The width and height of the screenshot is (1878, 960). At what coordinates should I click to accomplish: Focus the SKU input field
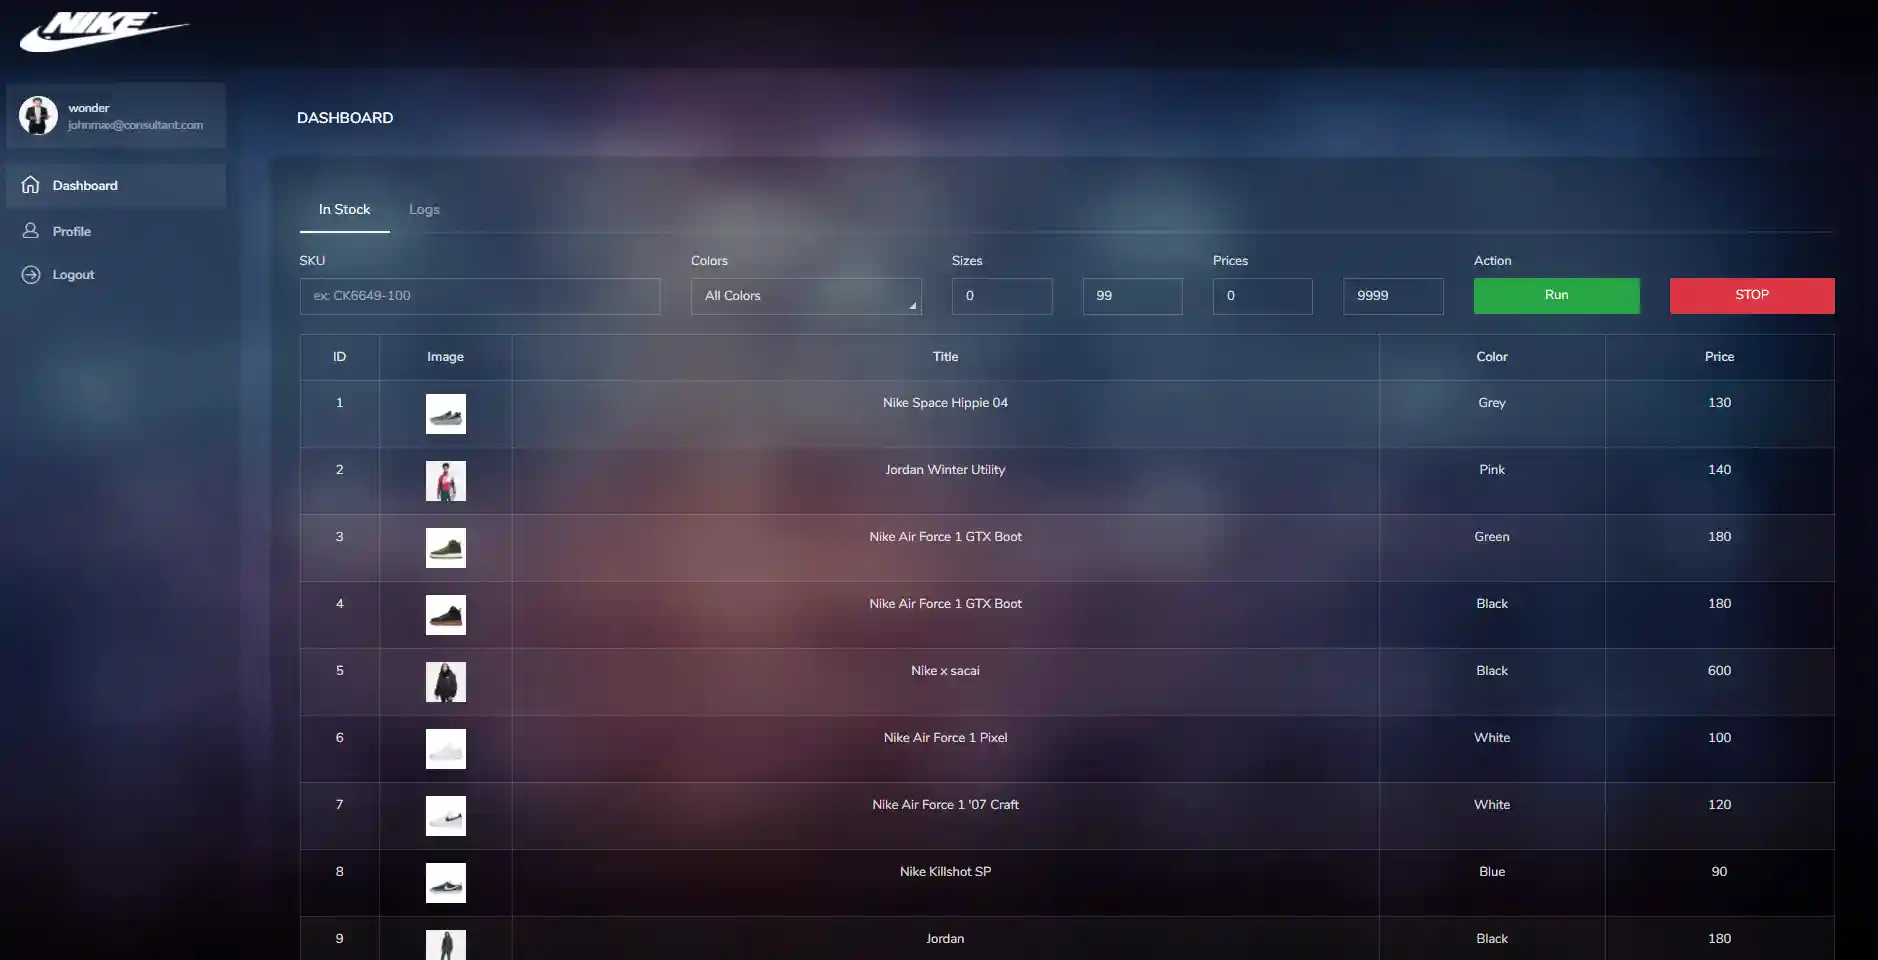[480, 296]
